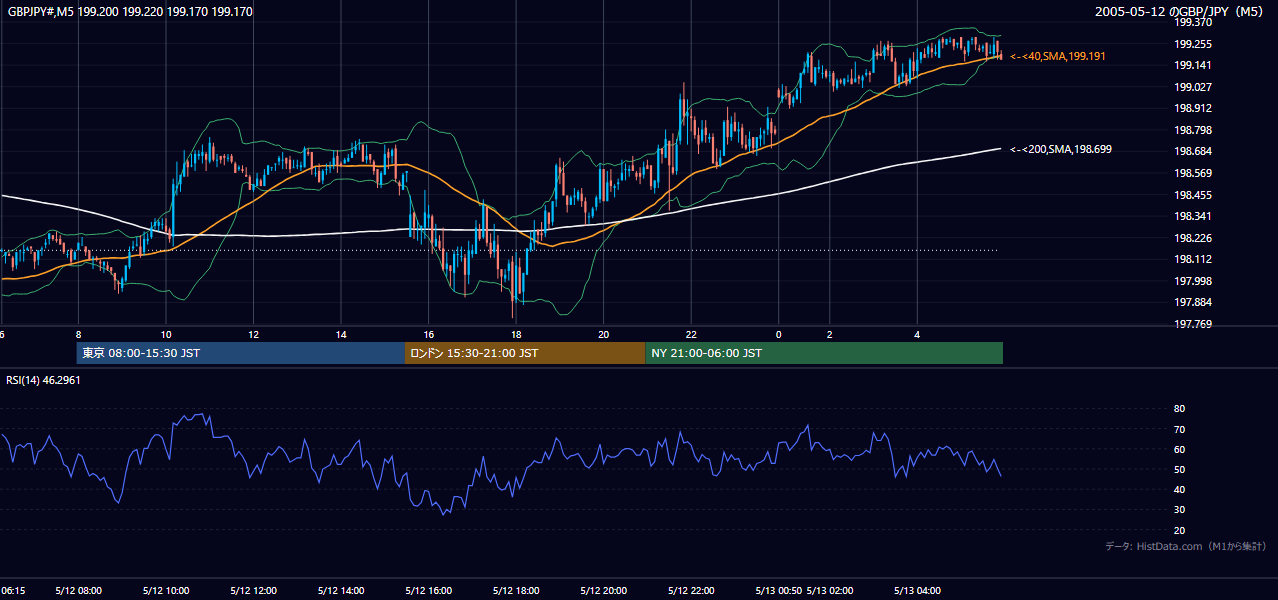The image size is (1278, 600).
Task: Click hour label 0 on price chart axis
Action: pyautogui.click(x=778, y=335)
